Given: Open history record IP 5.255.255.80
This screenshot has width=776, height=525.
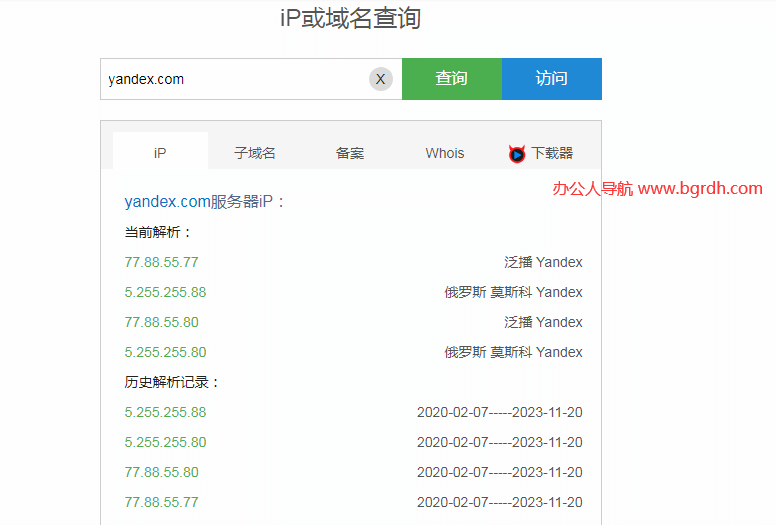Looking at the screenshot, I should coord(165,442).
